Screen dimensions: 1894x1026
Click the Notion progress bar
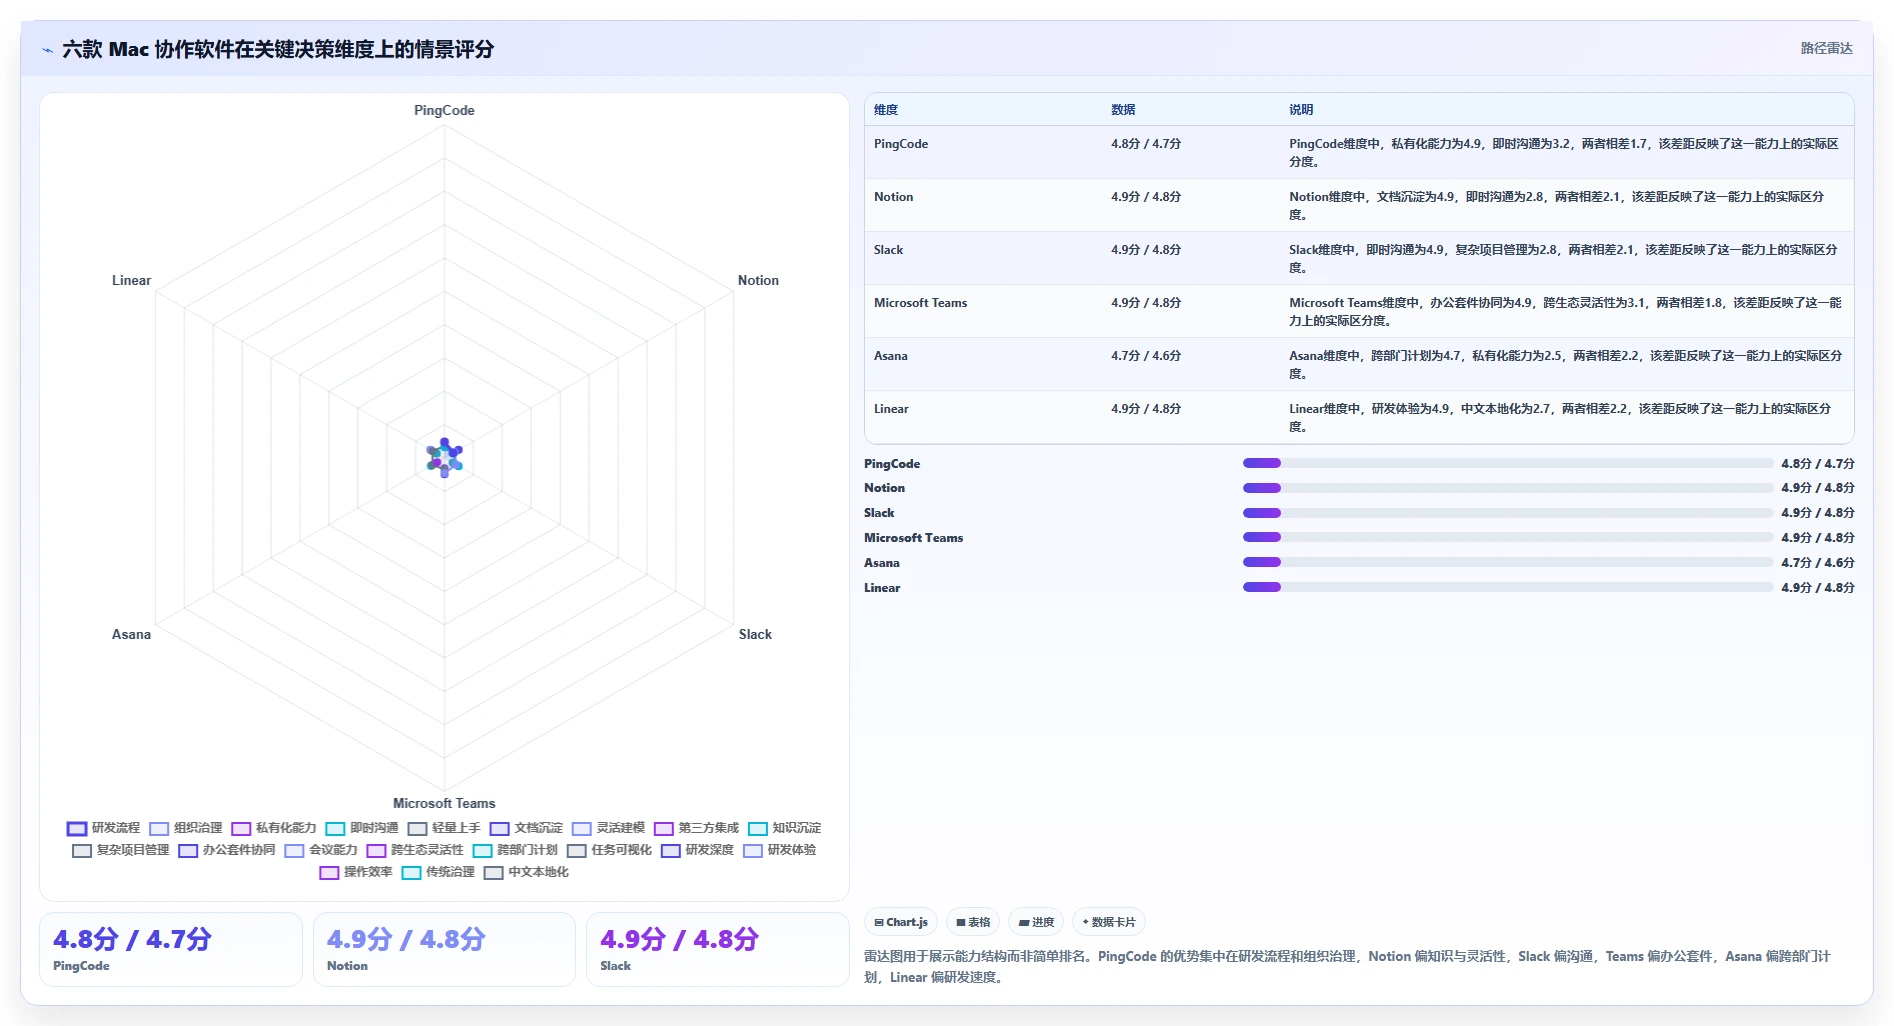pos(1507,488)
